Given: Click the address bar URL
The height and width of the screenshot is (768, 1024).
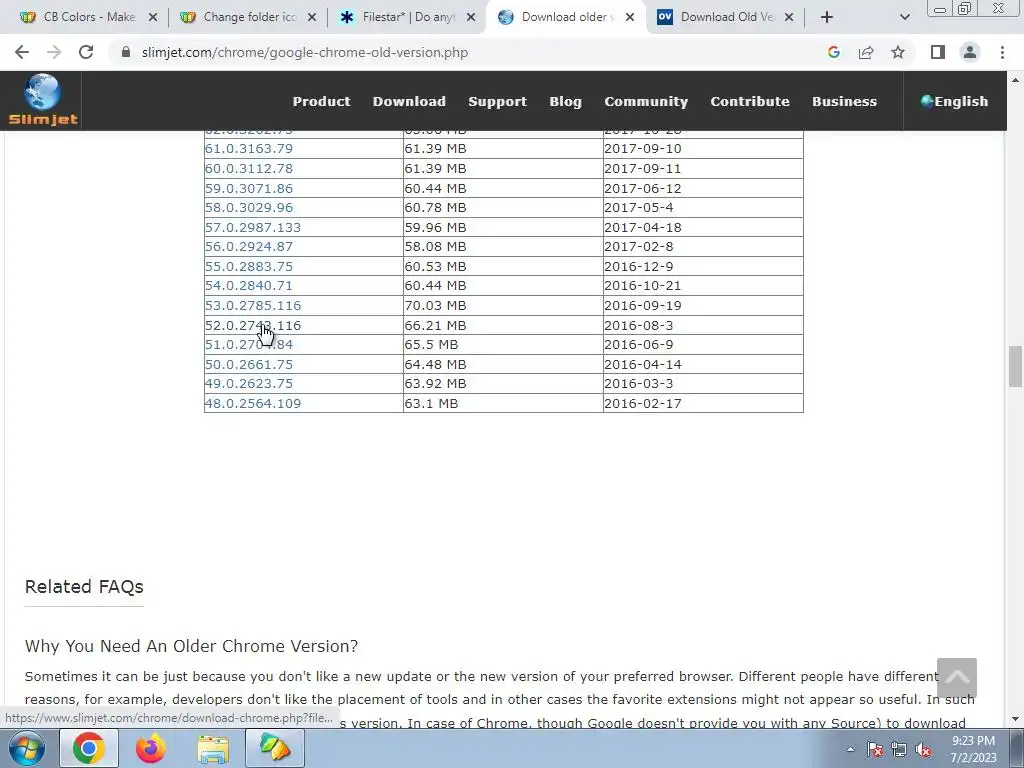Looking at the screenshot, I should [x=304, y=52].
